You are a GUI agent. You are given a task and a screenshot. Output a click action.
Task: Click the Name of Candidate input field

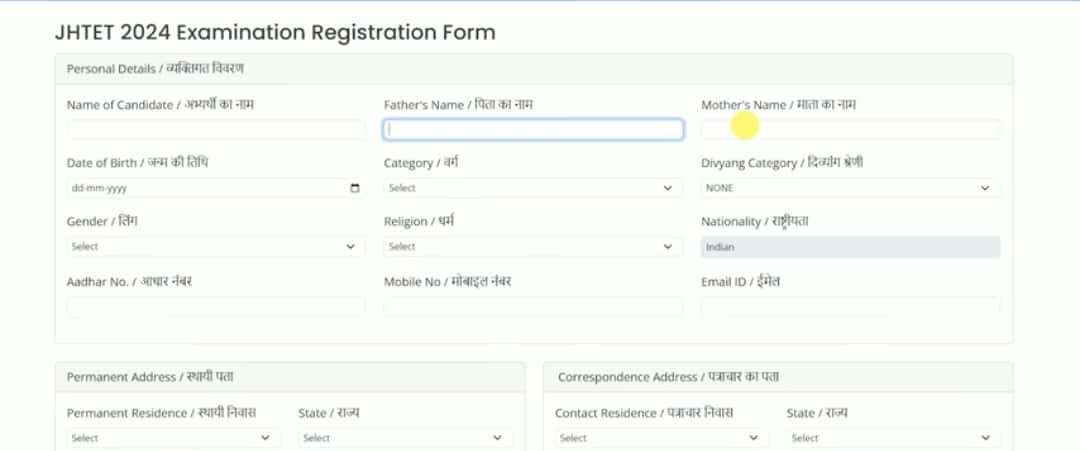point(216,130)
